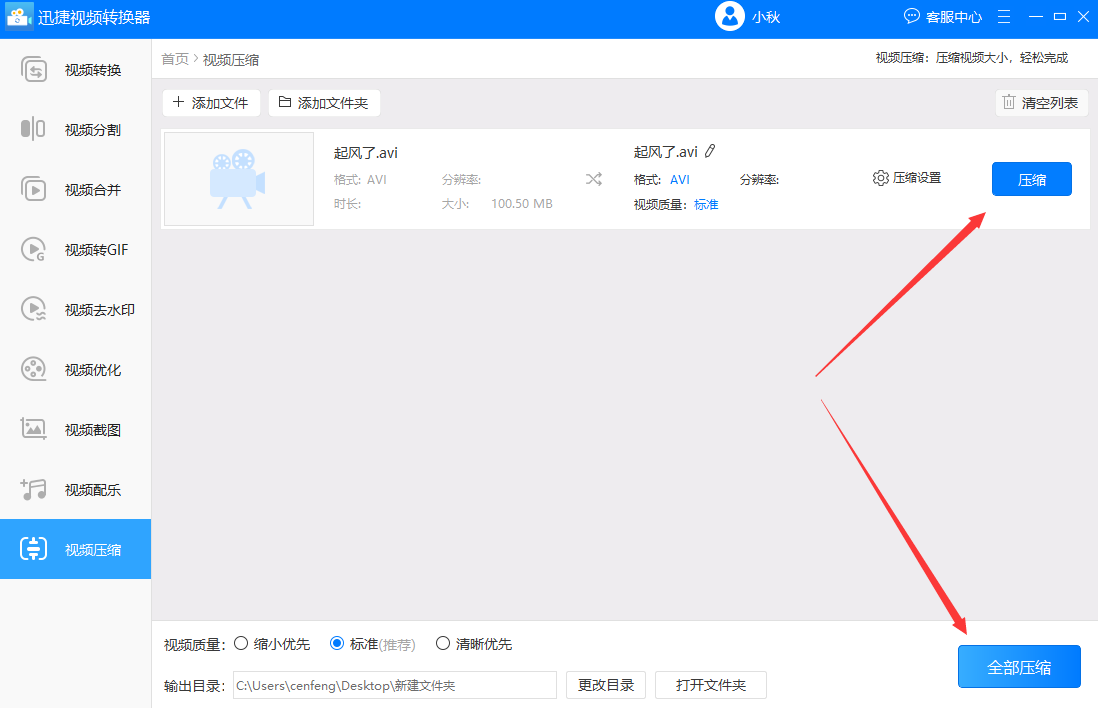Image resolution: width=1098 pixels, height=708 pixels.
Task: Change 视频质量 标准 link
Action: pos(706,204)
